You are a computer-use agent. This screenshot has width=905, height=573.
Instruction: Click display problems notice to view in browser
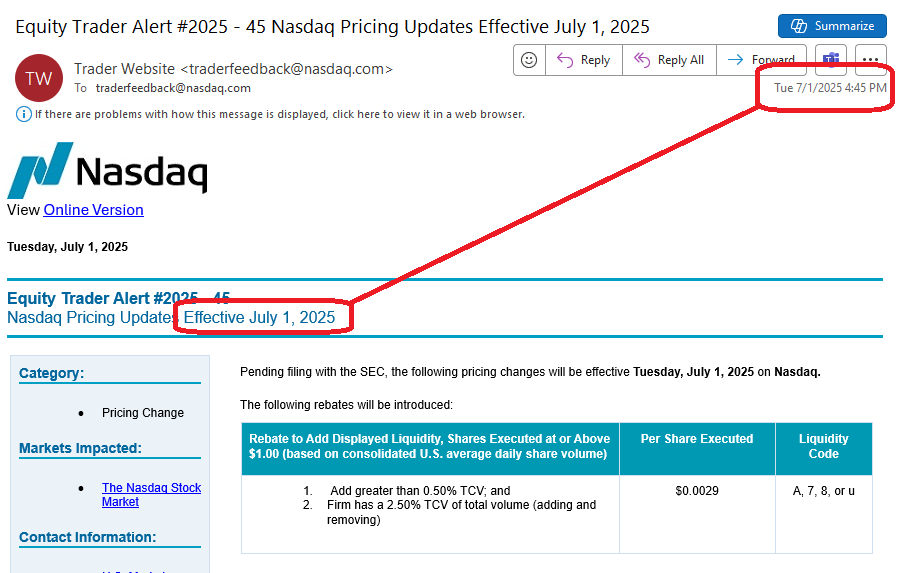point(279,114)
